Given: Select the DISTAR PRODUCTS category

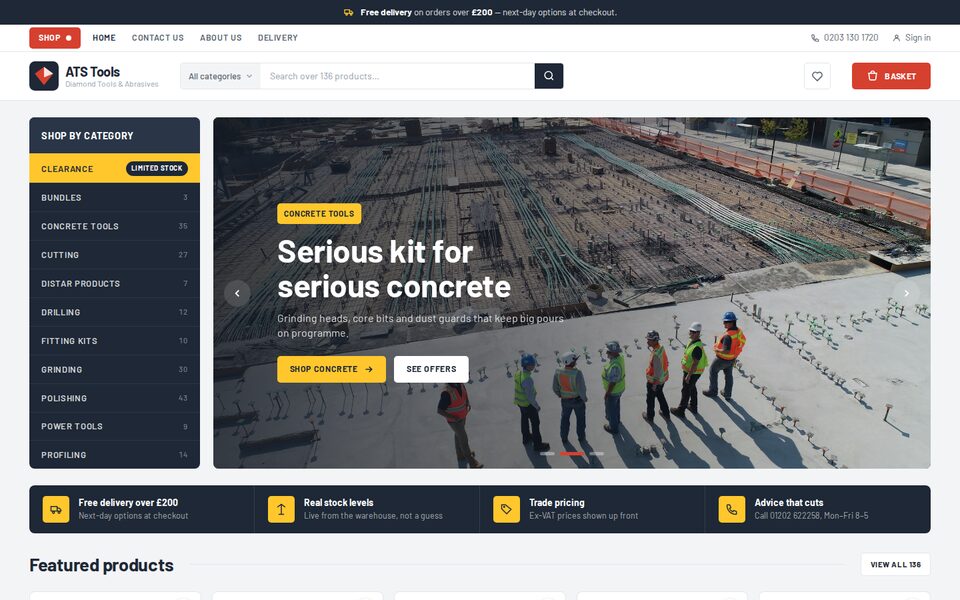Looking at the screenshot, I should pyautogui.click(x=114, y=283).
